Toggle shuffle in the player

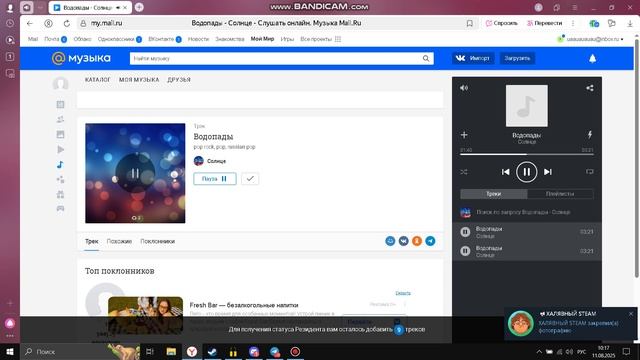[x=464, y=172]
